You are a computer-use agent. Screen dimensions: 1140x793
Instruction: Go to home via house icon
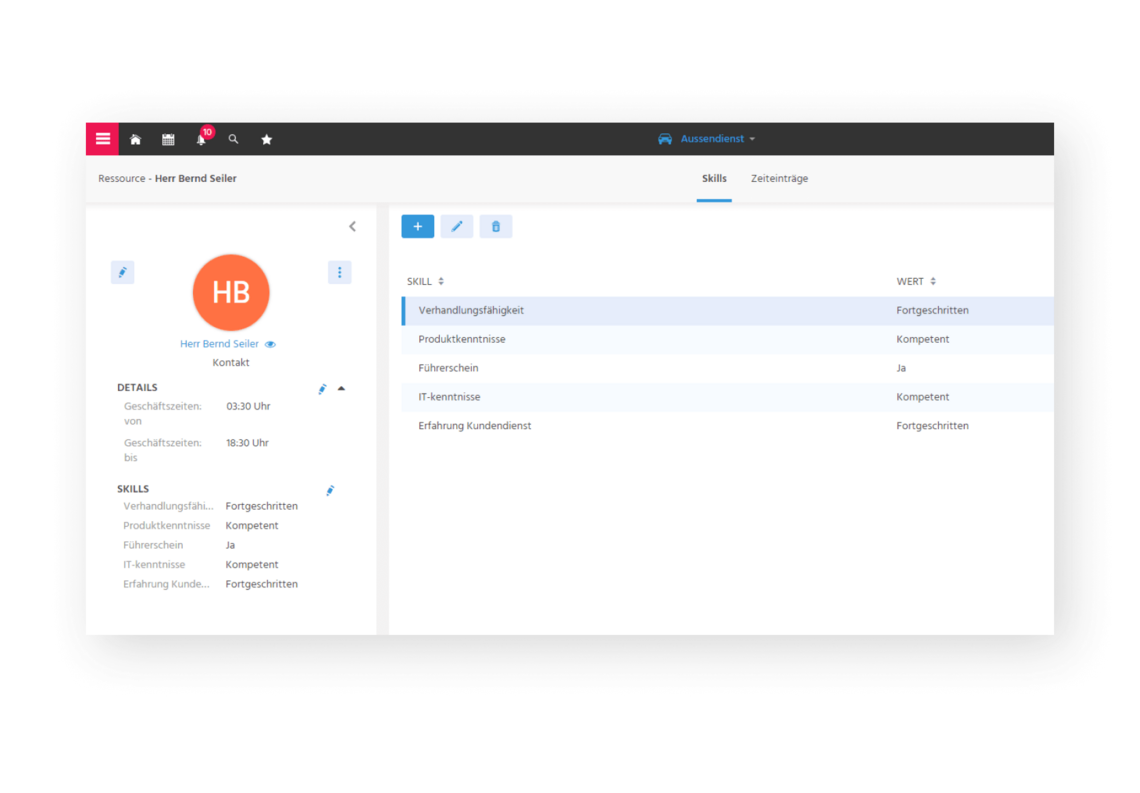click(x=136, y=140)
